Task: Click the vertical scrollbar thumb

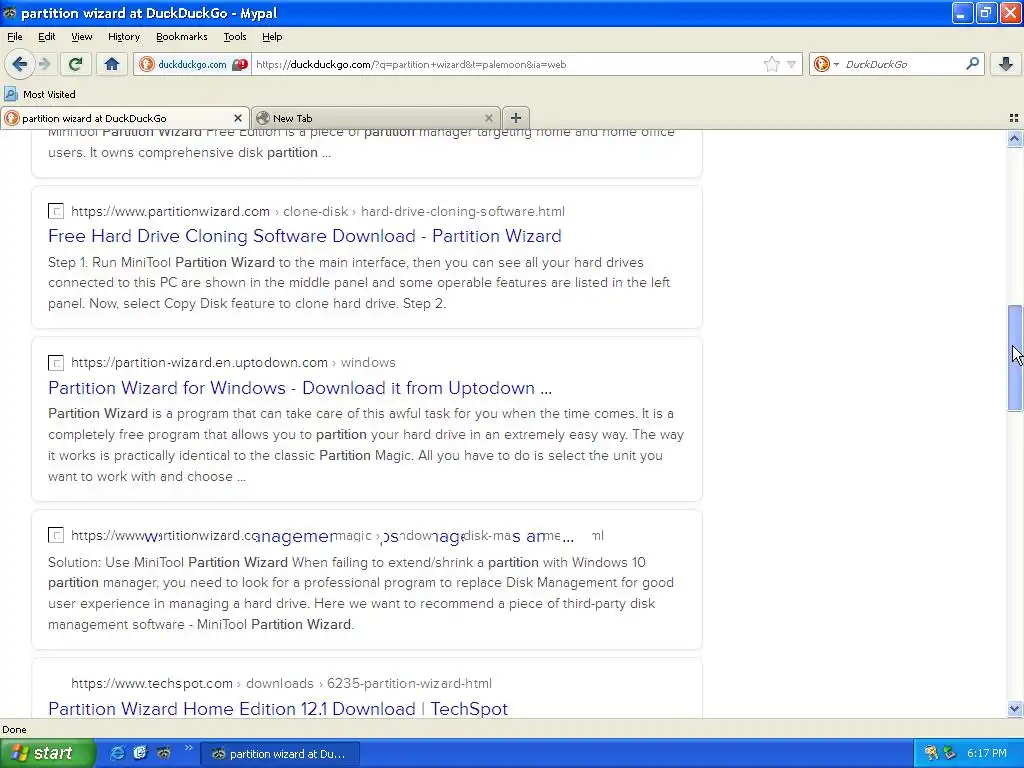Action: [1014, 358]
